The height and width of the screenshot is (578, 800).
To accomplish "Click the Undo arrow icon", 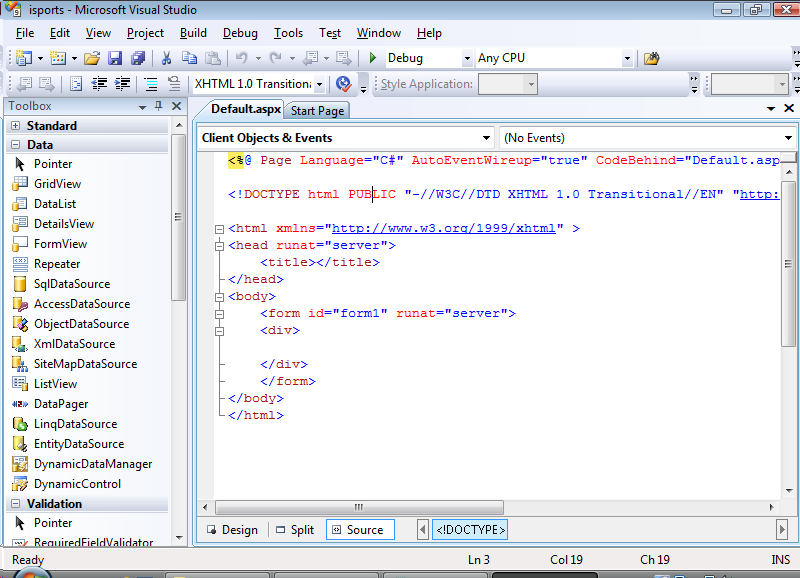I will point(242,58).
